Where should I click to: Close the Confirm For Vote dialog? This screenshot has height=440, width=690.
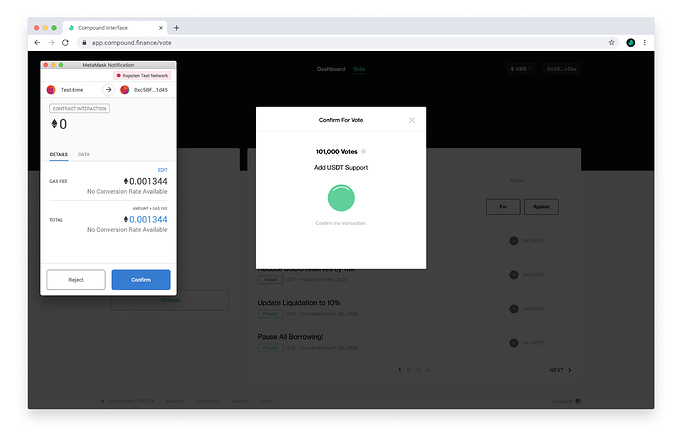pos(412,120)
